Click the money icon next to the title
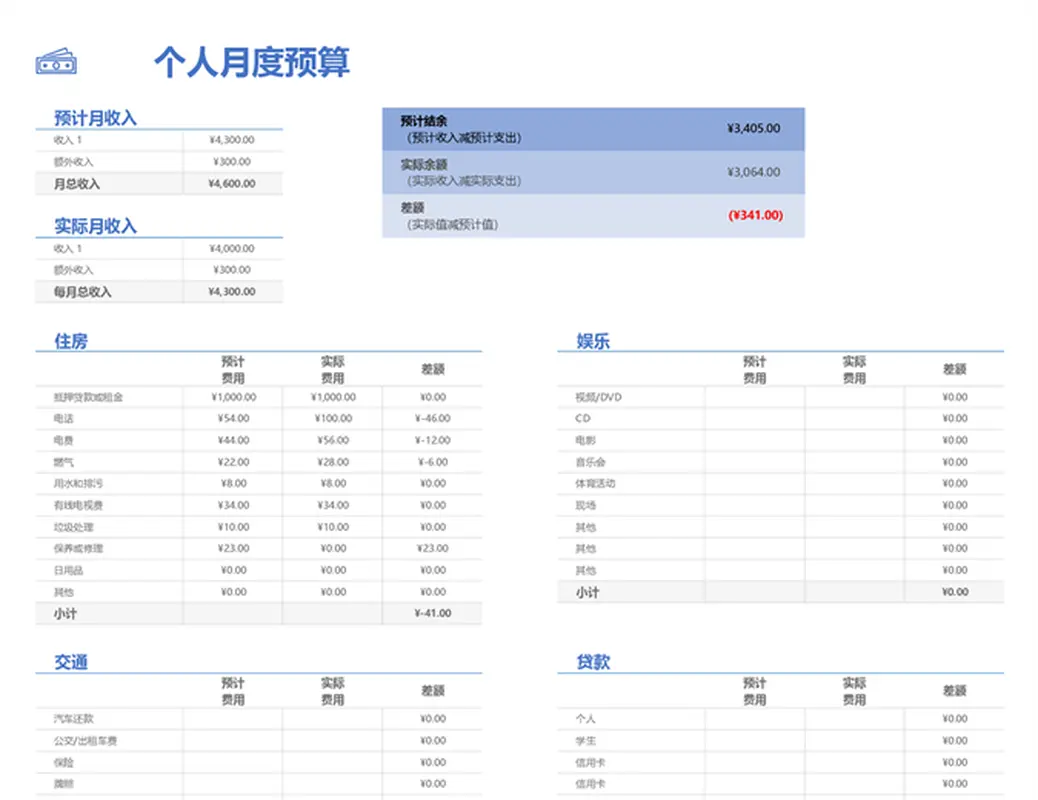 point(57,61)
